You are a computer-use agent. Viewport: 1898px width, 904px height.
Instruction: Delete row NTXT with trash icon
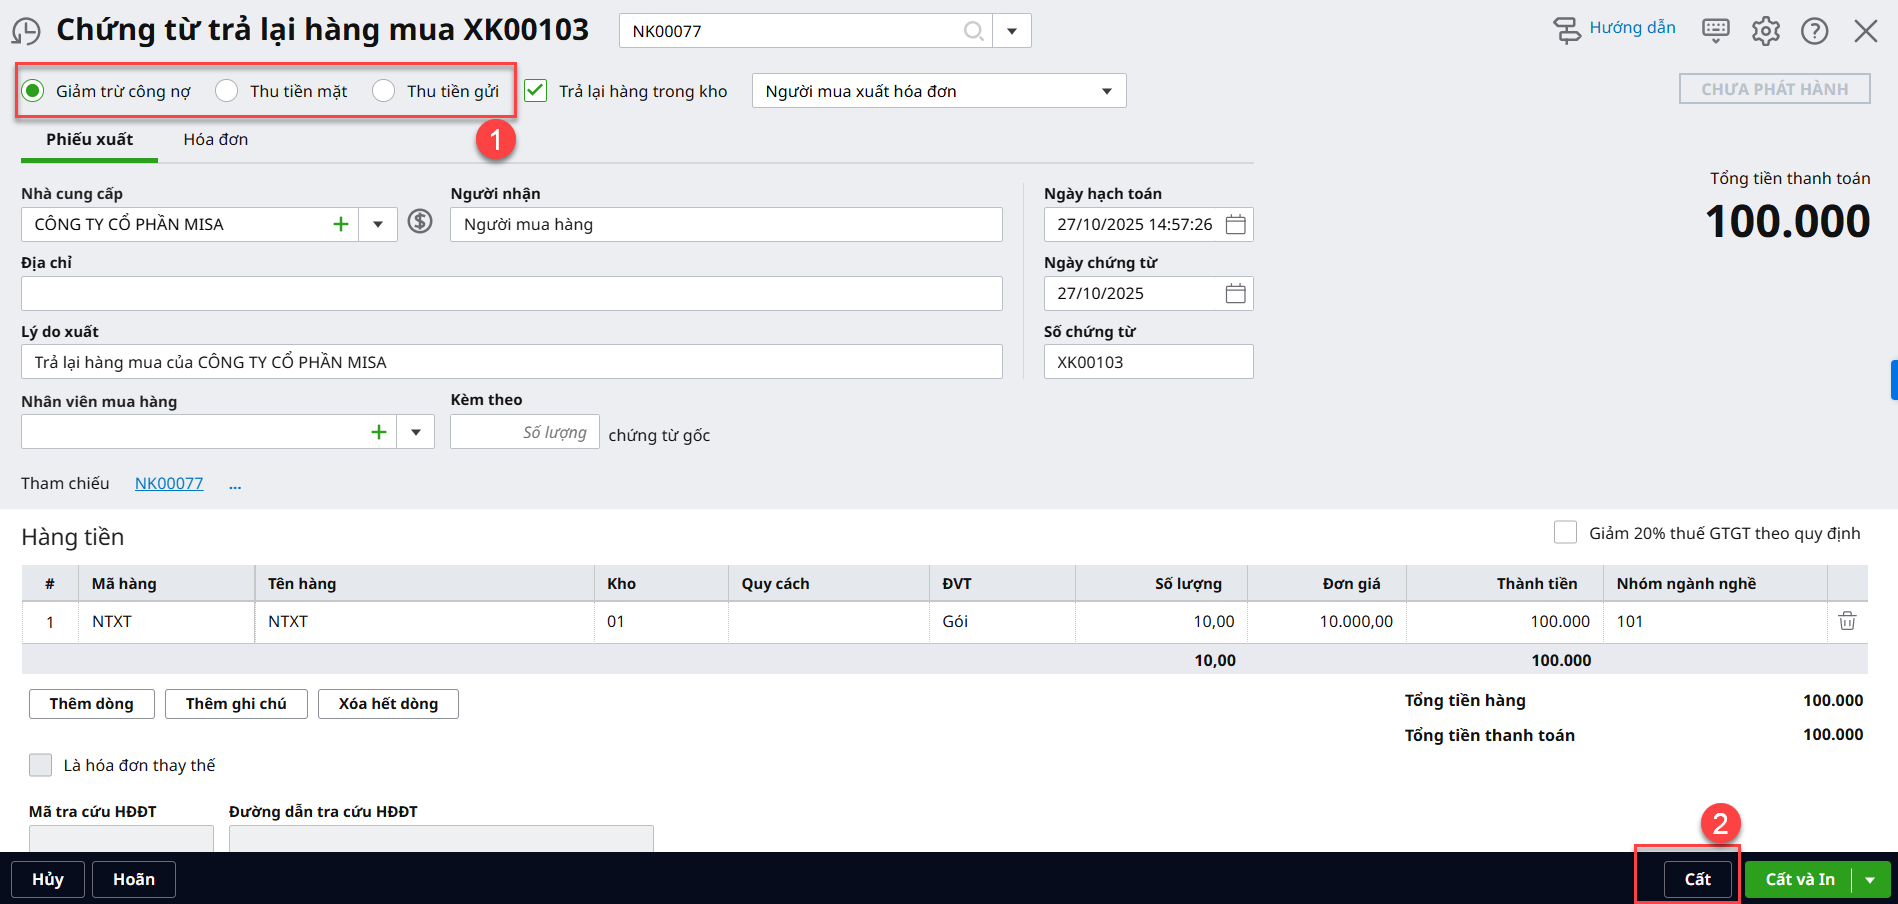1846,621
